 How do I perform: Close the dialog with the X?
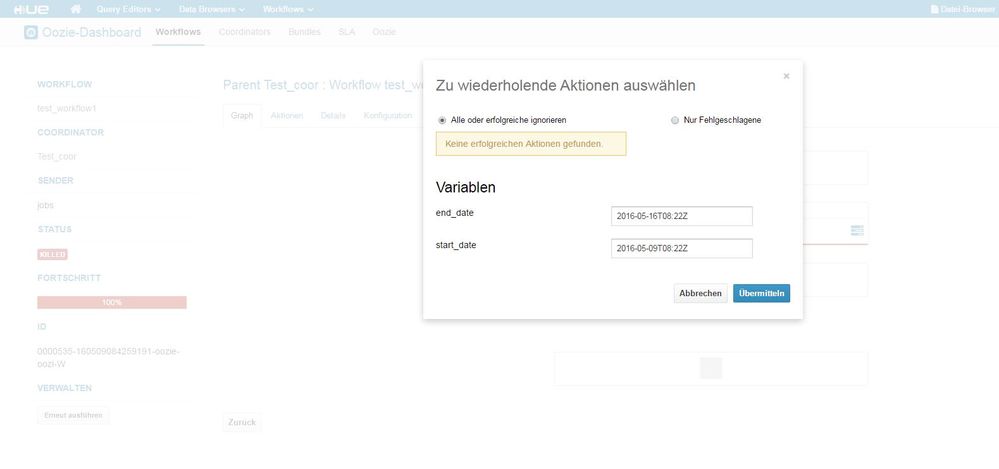click(x=786, y=76)
